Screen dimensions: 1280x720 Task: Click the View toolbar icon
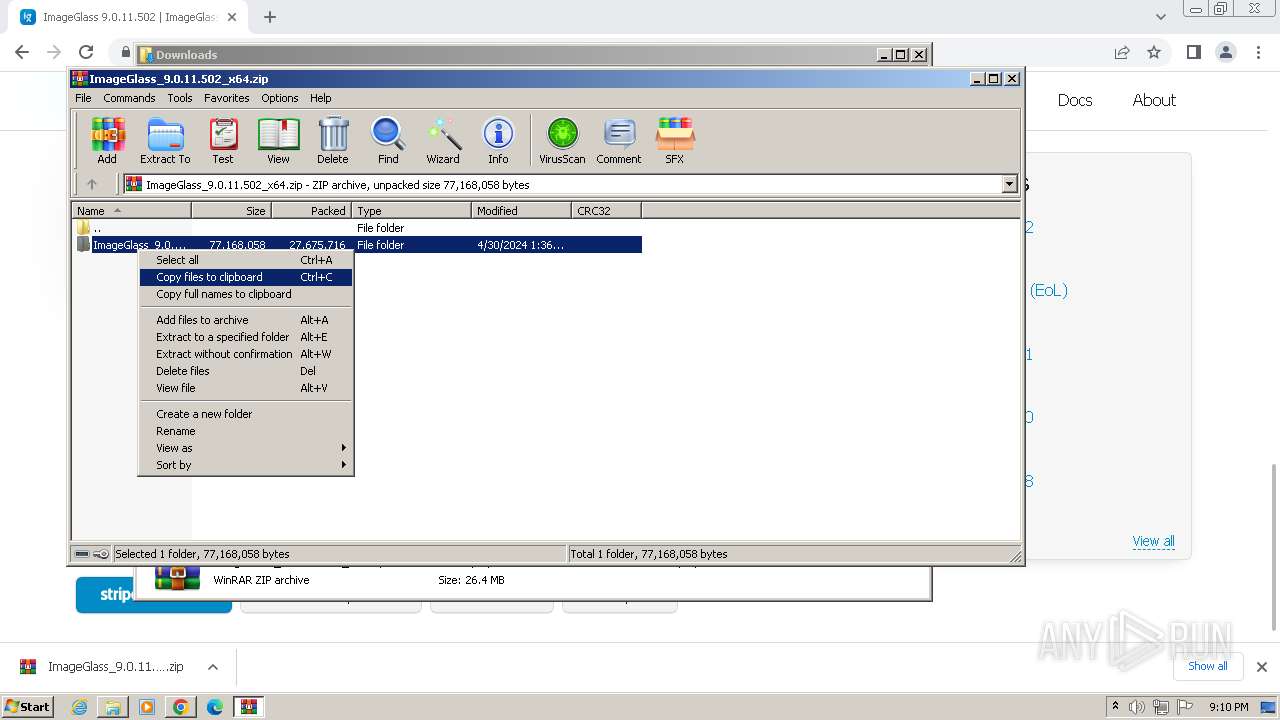pyautogui.click(x=278, y=140)
